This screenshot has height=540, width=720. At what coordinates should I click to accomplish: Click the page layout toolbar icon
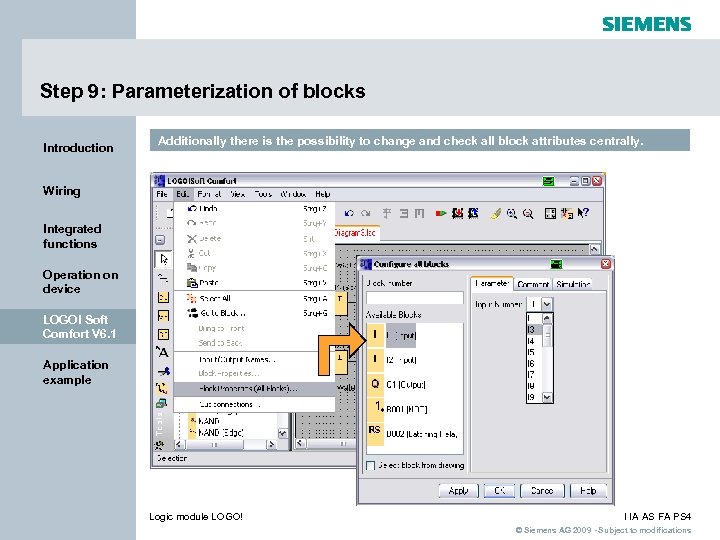pos(550,213)
